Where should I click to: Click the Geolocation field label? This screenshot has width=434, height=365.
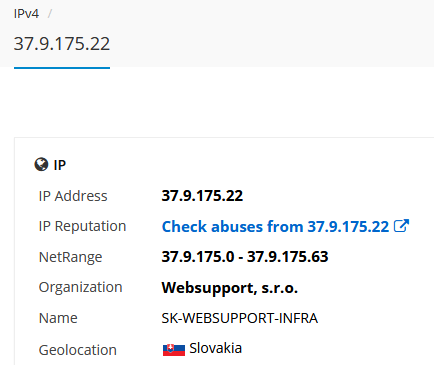[78, 350]
